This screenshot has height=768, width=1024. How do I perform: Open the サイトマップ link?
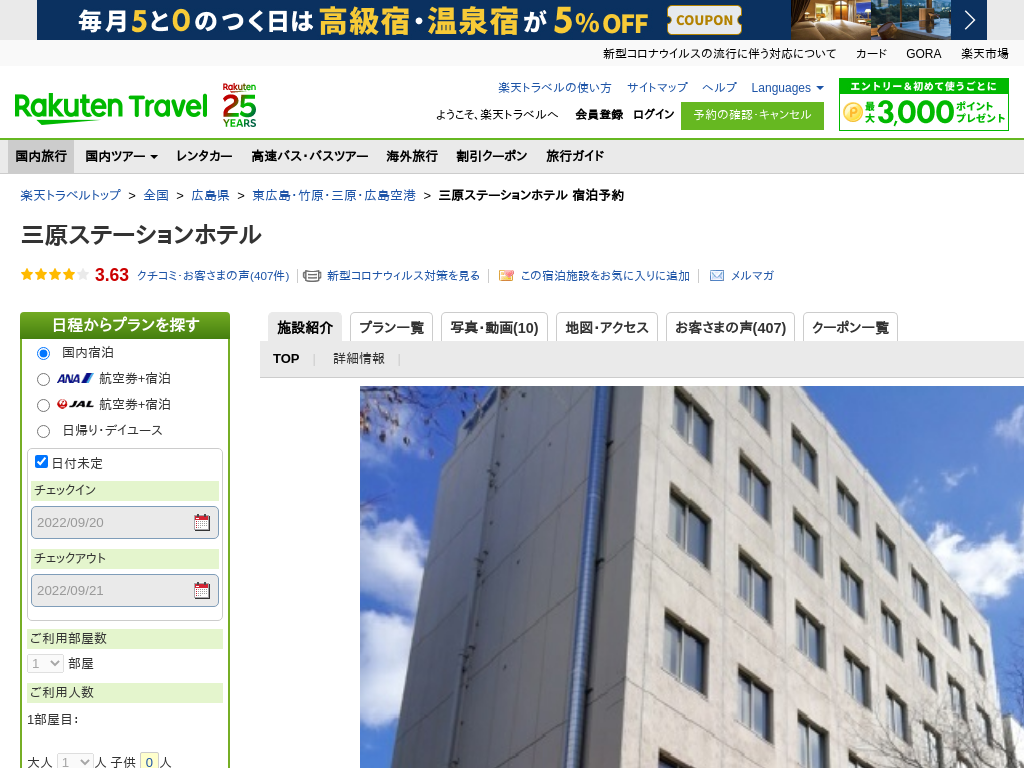[x=657, y=88]
